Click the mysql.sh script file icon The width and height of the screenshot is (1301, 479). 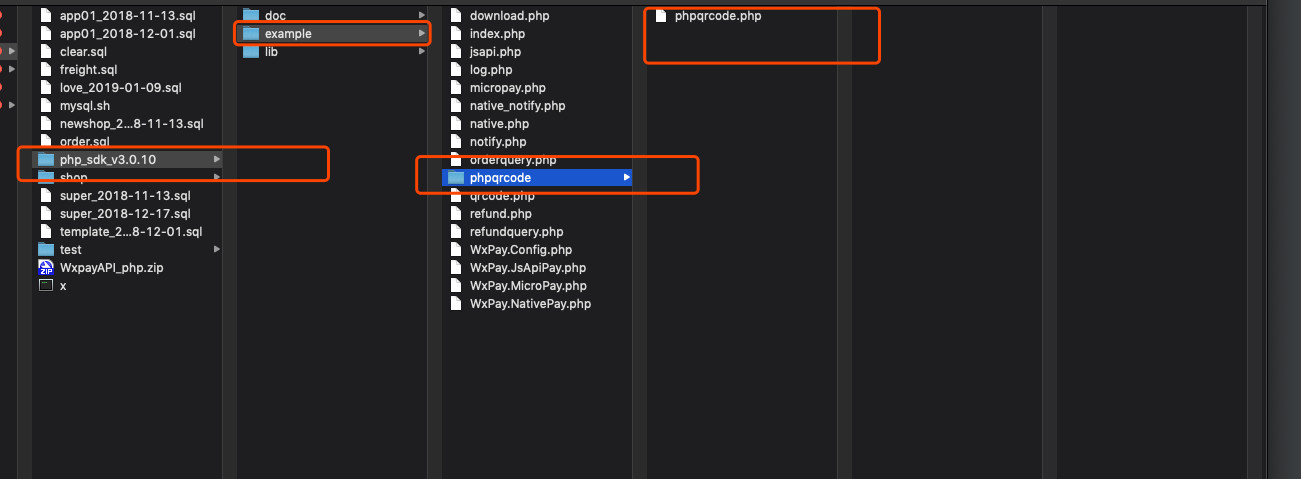46,105
